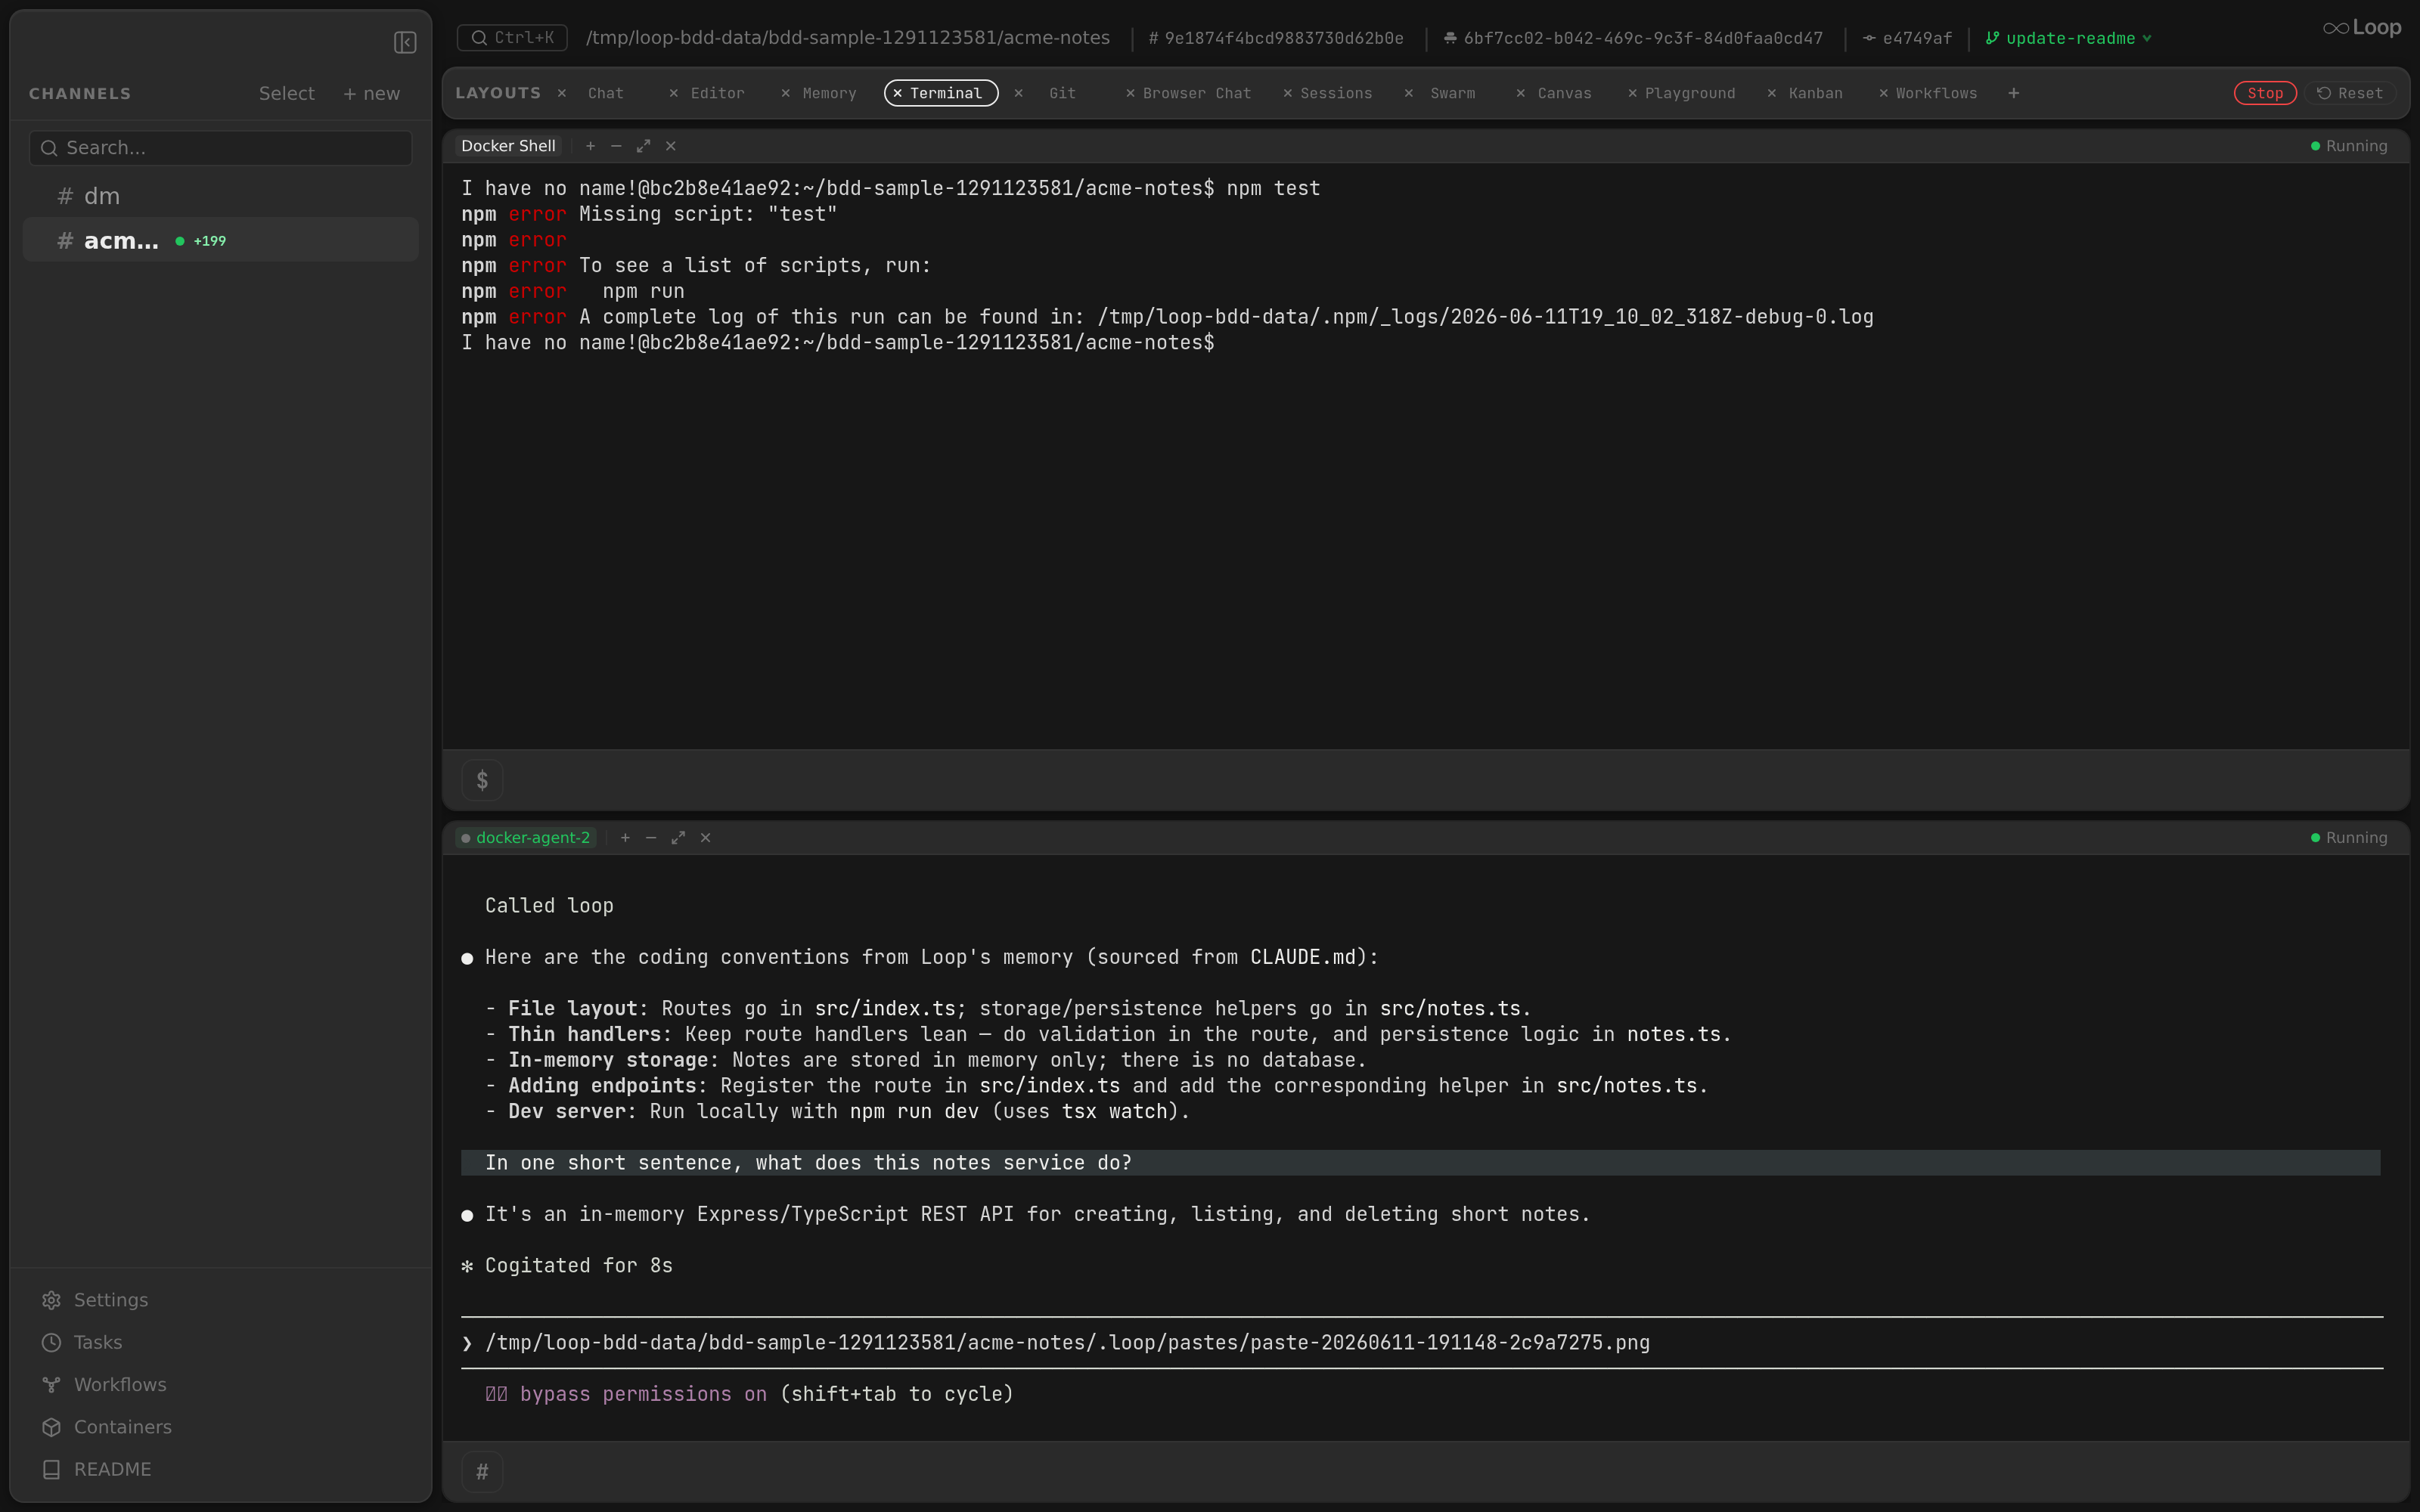Open the acm... channel with +199

pos(221,240)
